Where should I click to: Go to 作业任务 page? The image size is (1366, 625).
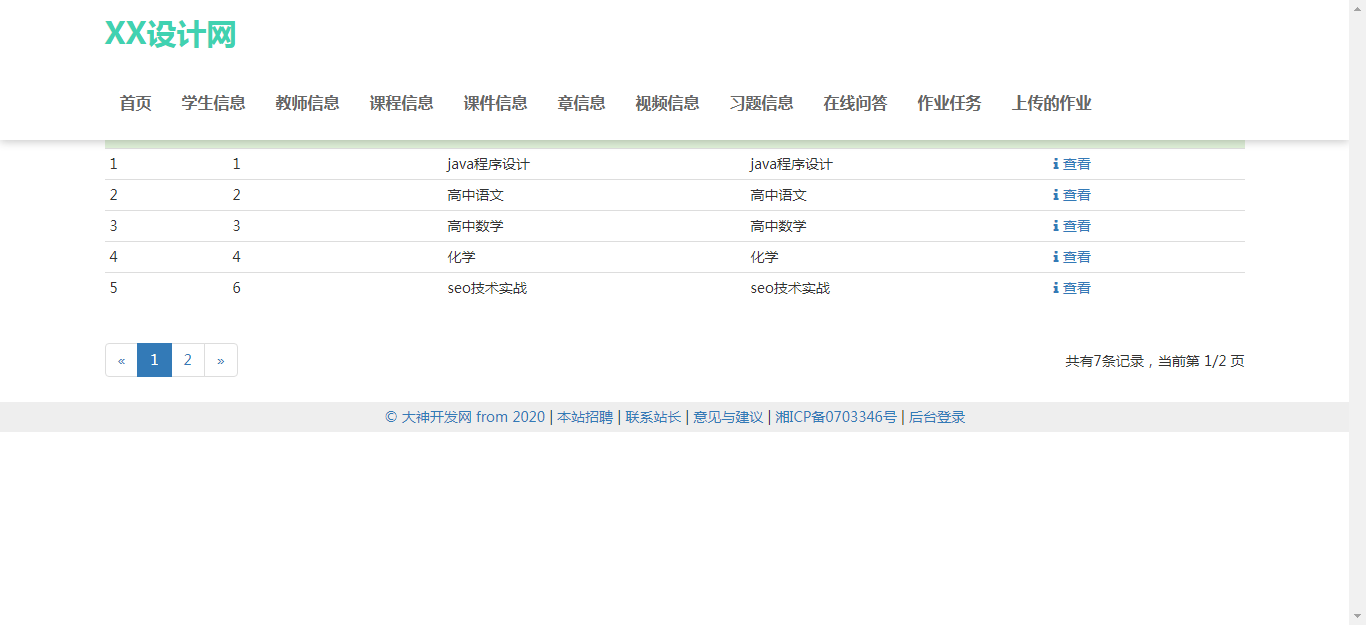[x=949, y=103]
